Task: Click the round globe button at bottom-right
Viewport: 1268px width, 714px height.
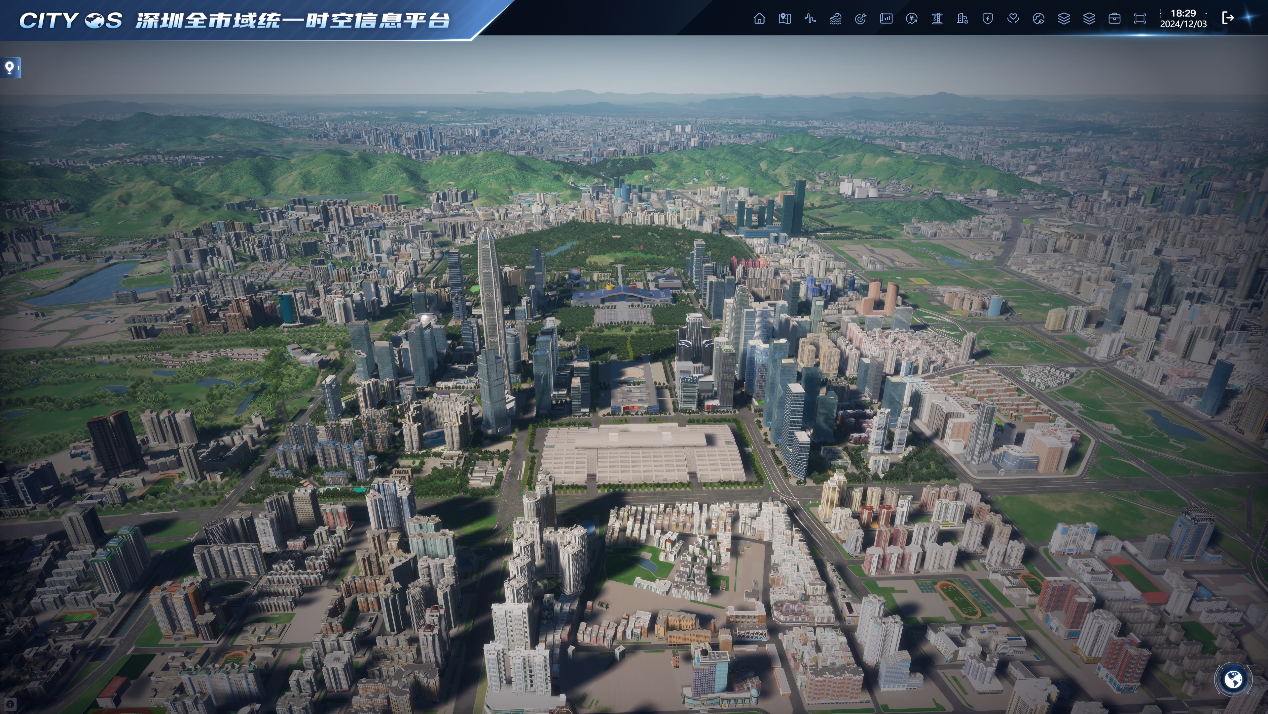Action: pos(1234,680)
